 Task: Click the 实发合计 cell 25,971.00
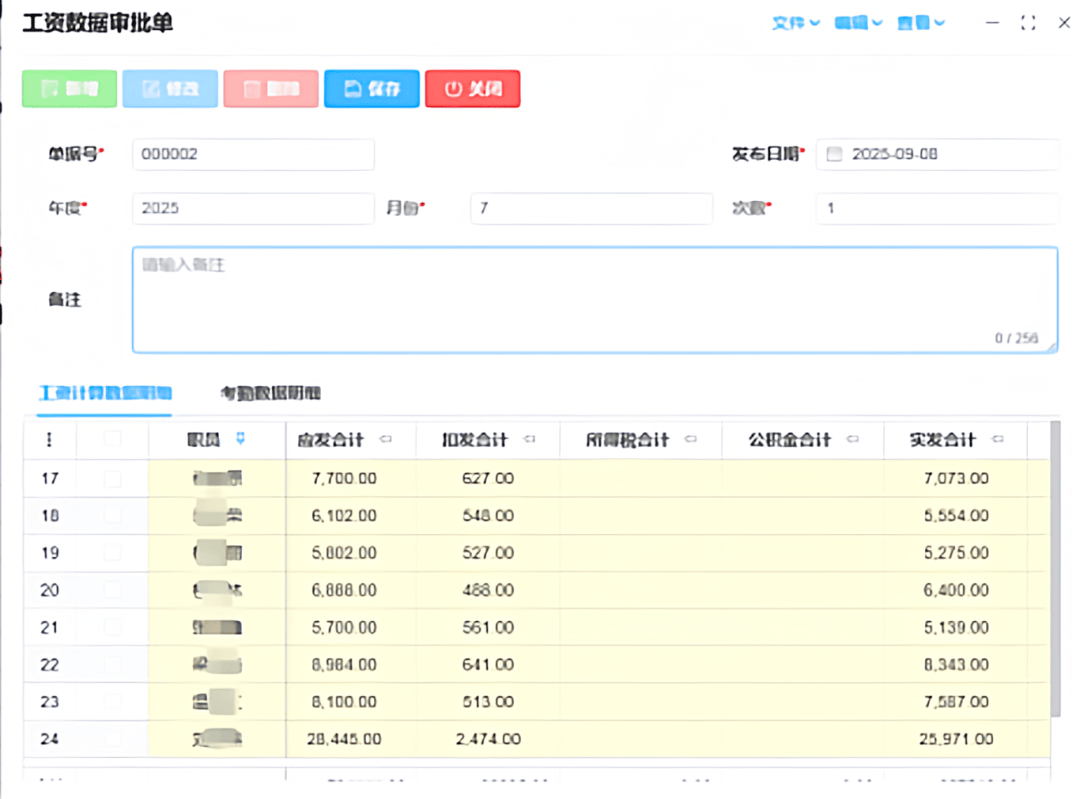[x=956, y=739]
